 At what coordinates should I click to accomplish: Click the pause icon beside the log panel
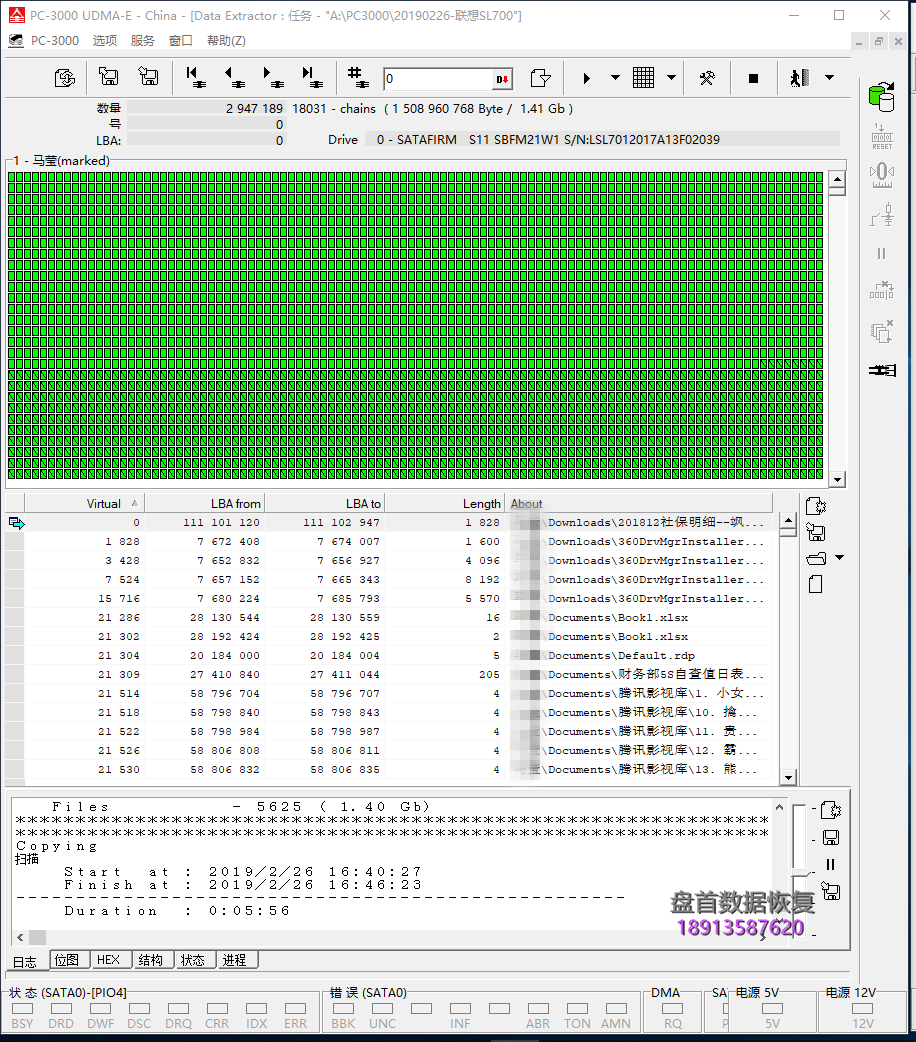[x=830, y=864]
